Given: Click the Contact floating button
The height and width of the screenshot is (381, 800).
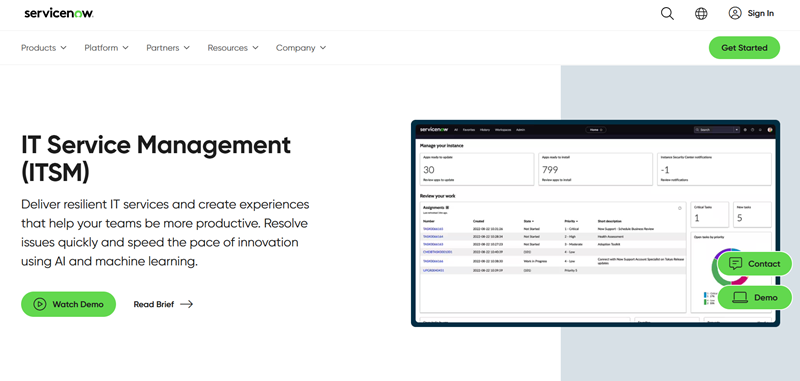Looking at the screenshot, I should (755, 264).
